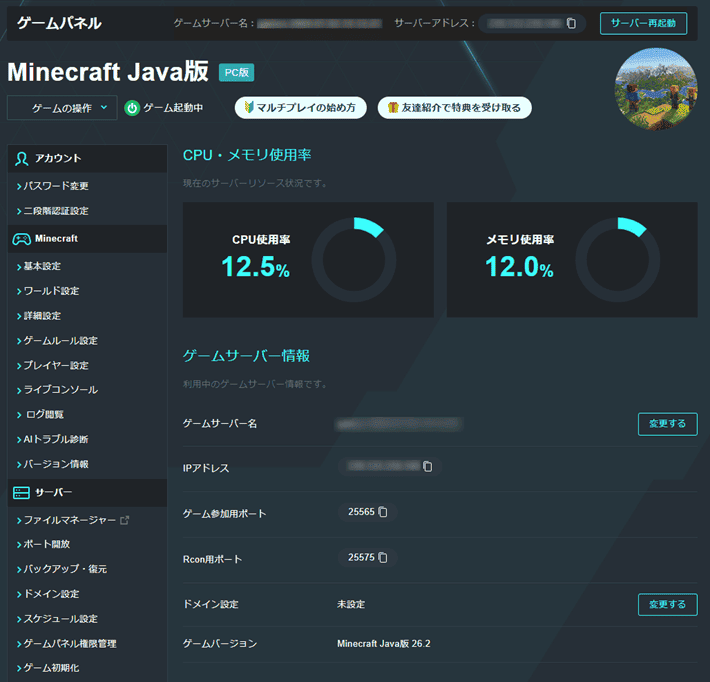The image size is (710, 682).
Task: Click the 12.0% memory value
Action: (x=519, y=266)
